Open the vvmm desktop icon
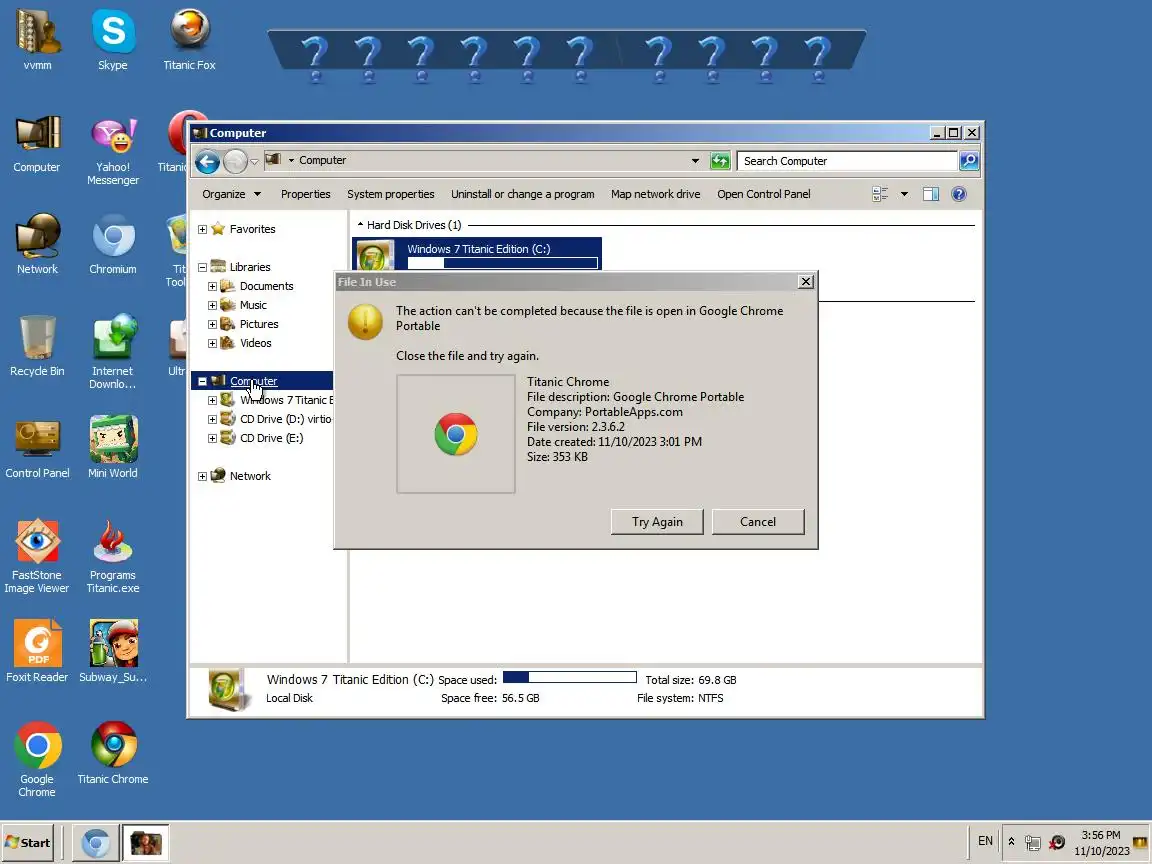The height and width of the screenshot is (864, 1152). coord(37,40)
